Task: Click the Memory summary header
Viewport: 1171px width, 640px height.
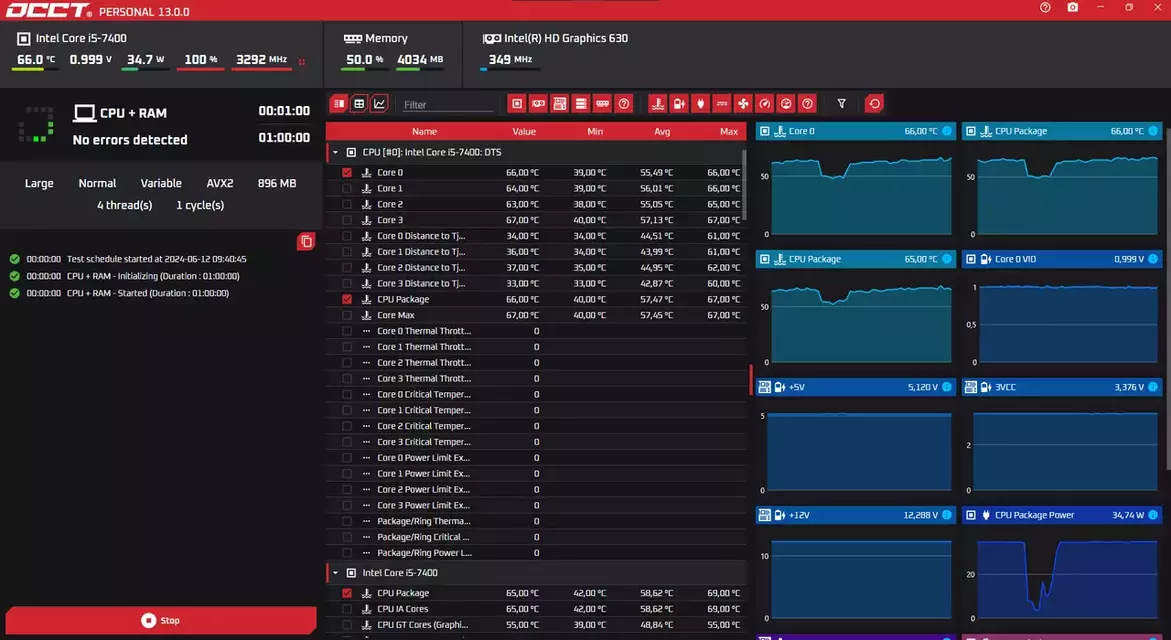Action: pos(376,38)
